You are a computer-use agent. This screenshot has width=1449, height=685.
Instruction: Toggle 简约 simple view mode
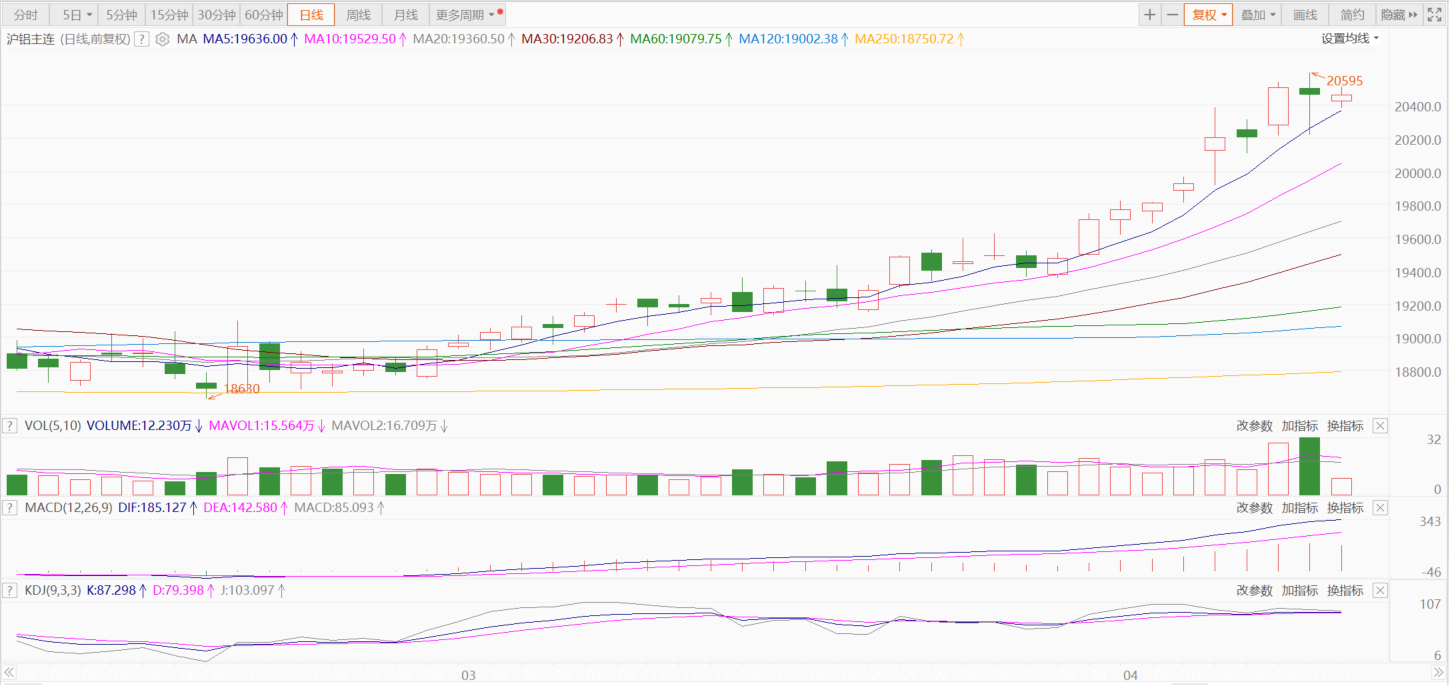click(1352, 15)
